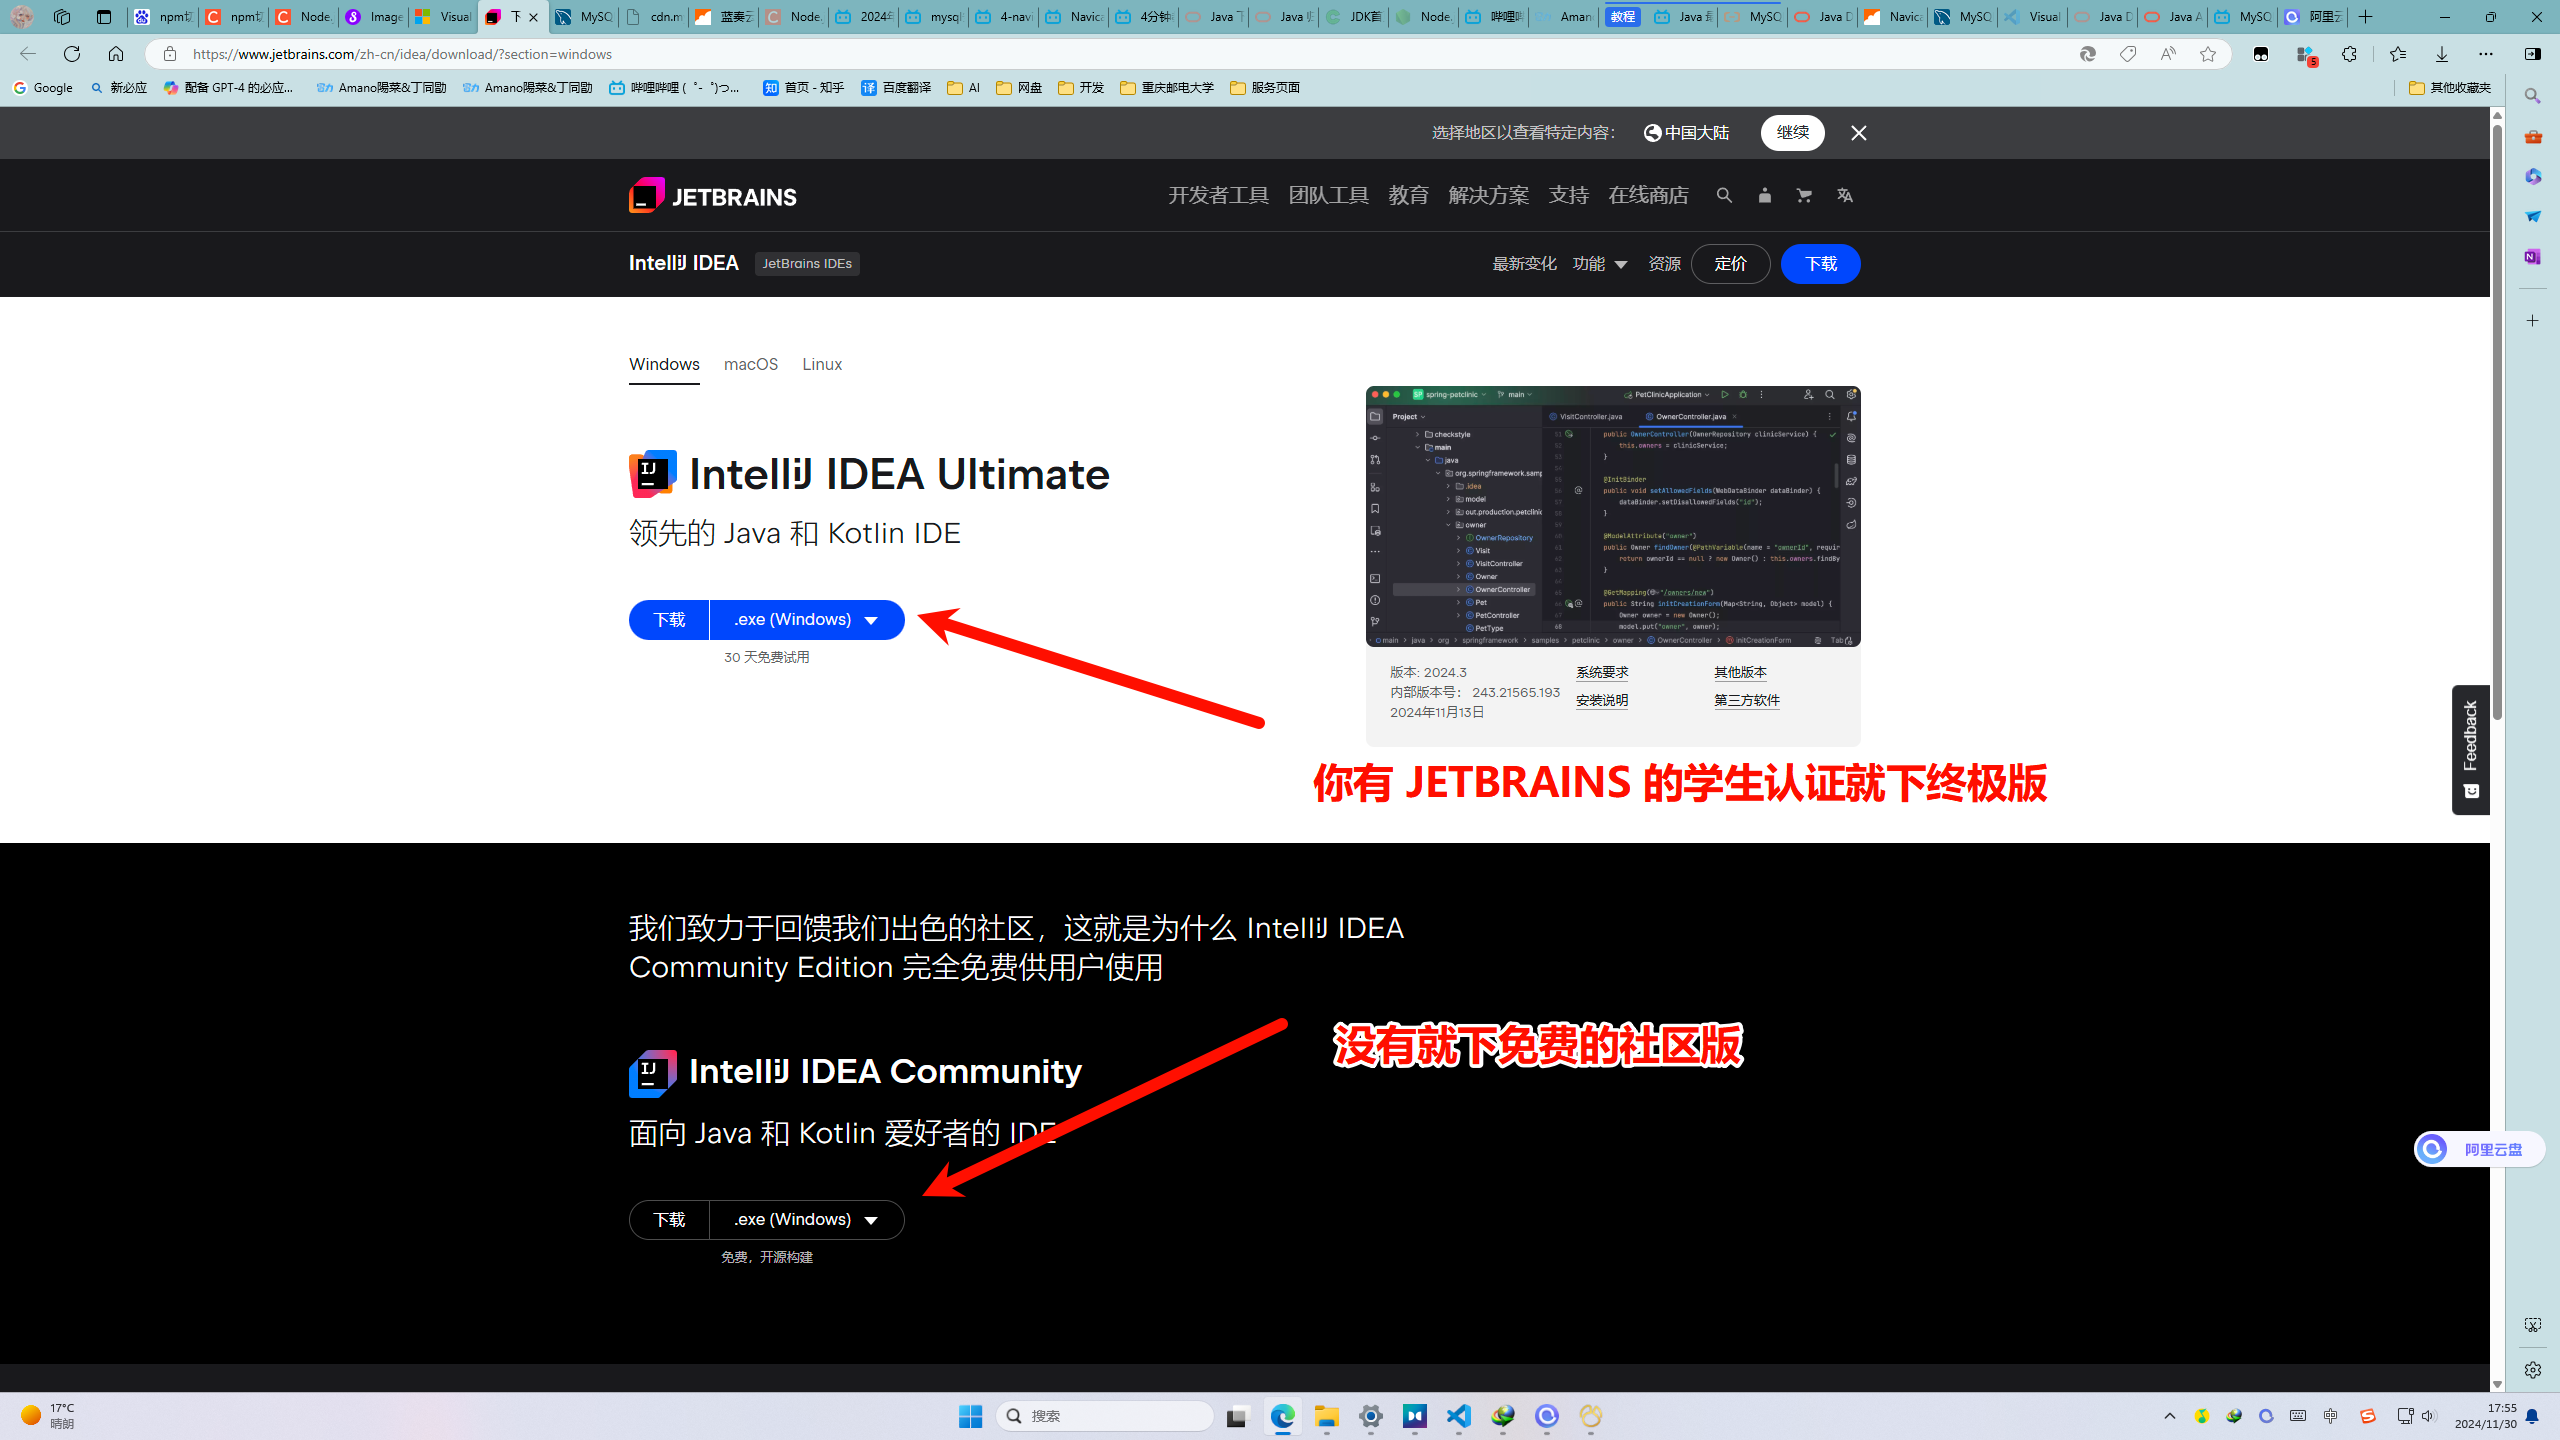Open the 第三方软件 link
This screenshot has height=1440, width=2560.
coord(1747,701)
